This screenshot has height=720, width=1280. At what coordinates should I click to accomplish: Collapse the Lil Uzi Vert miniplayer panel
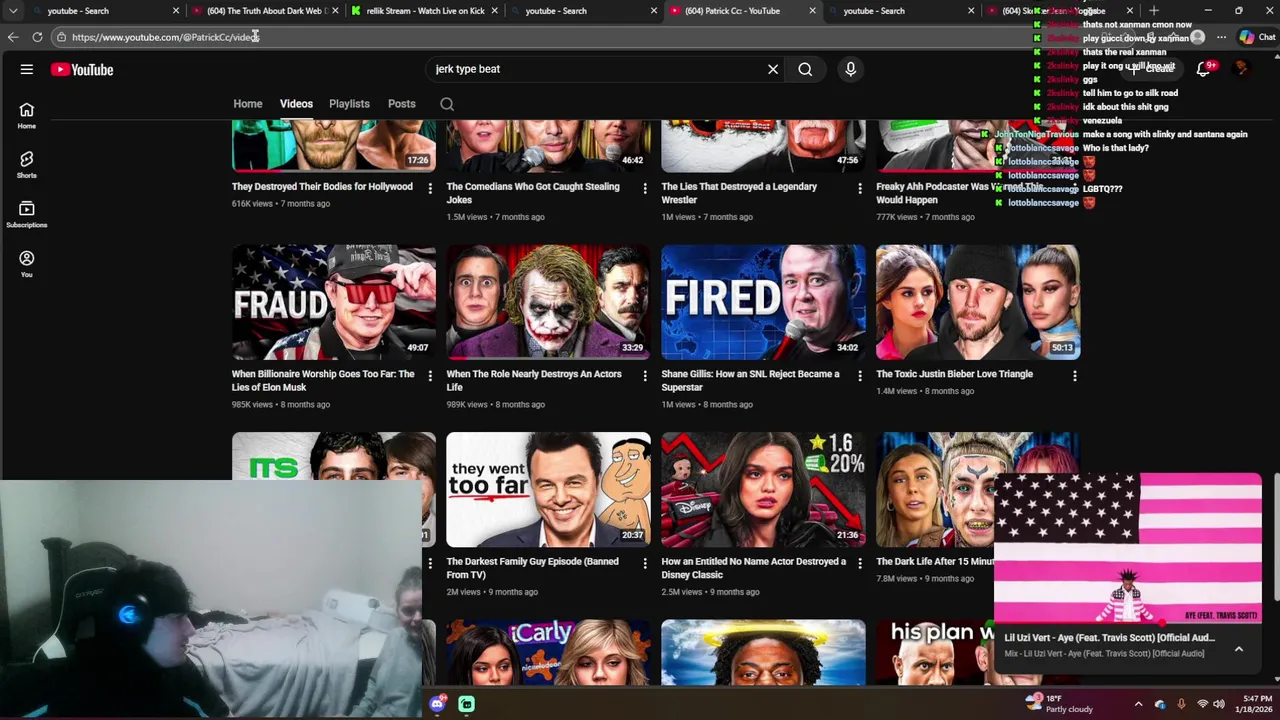[x=1238, y=649]
